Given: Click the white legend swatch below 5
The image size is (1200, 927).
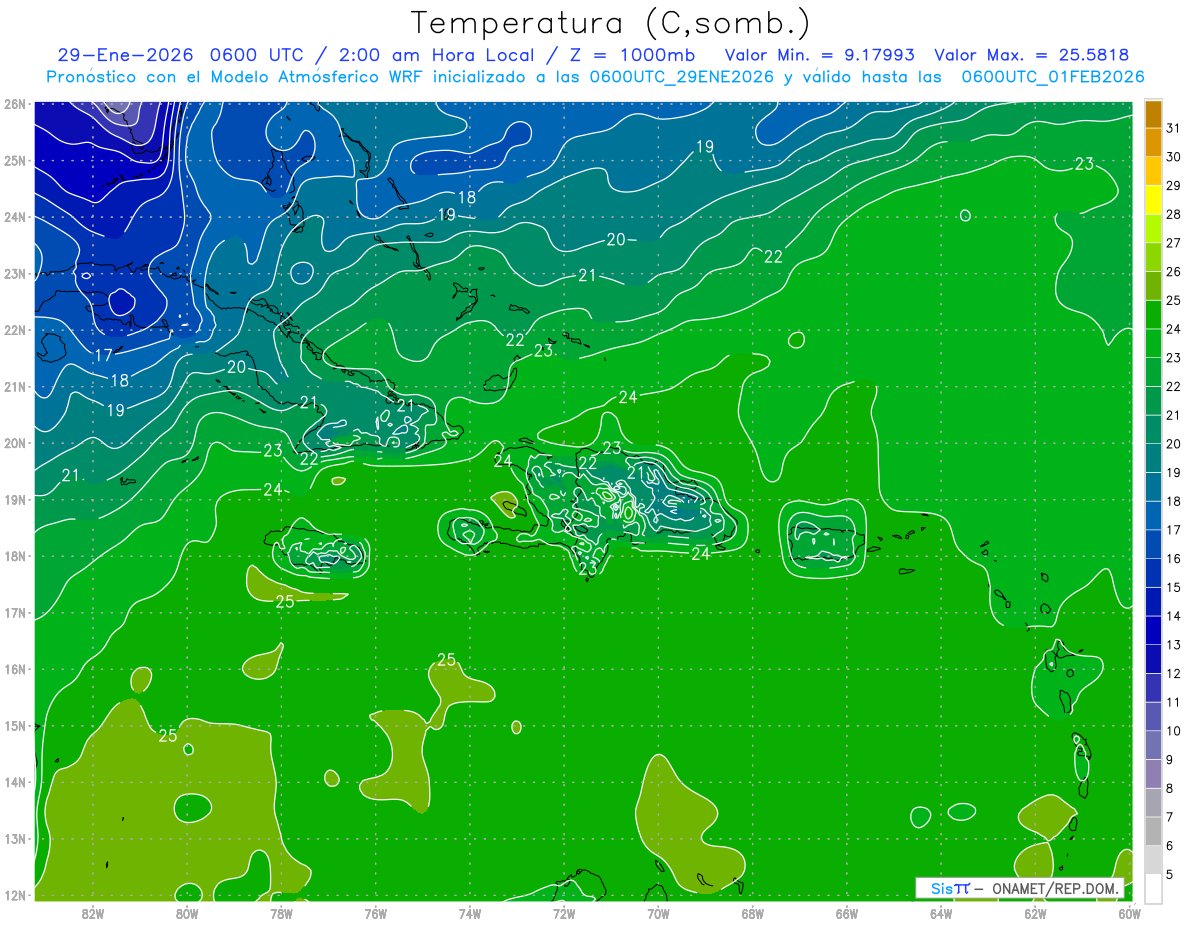Looking at the screenshot, I should [x=1153, y=889].
